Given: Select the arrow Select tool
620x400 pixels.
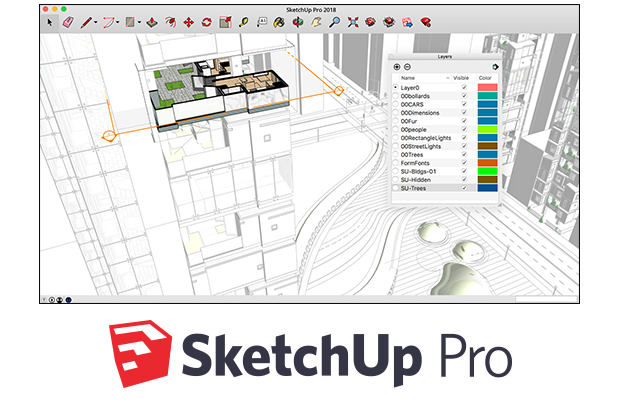Looking at the screenshot, I should pyautogui.click(x=48, y=20).
